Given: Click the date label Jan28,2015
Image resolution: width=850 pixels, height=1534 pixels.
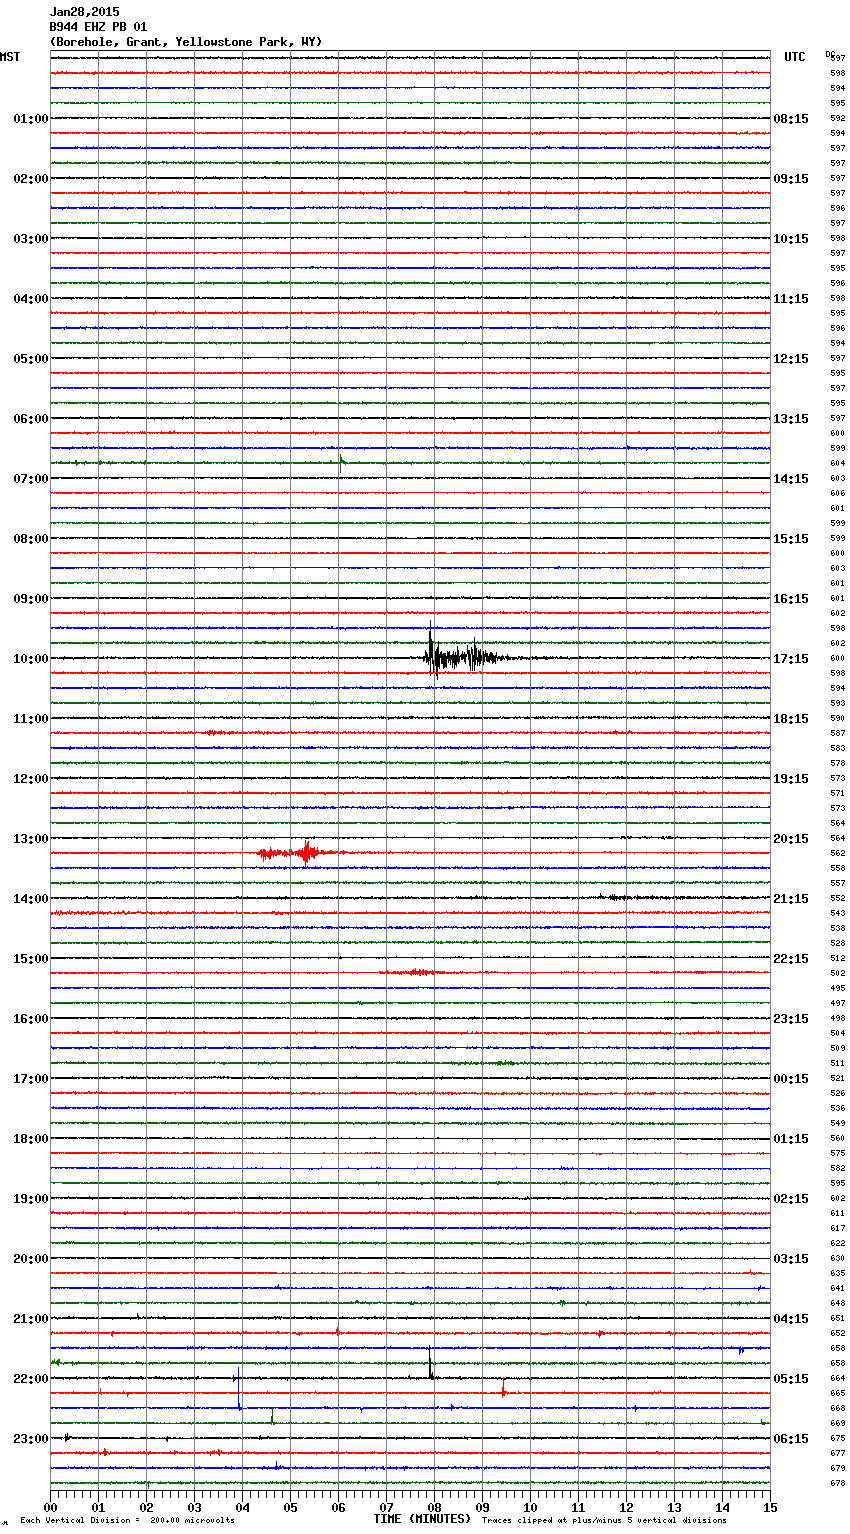Looking at the screenshot, I should pyautogui.click(x=84, y=12).
